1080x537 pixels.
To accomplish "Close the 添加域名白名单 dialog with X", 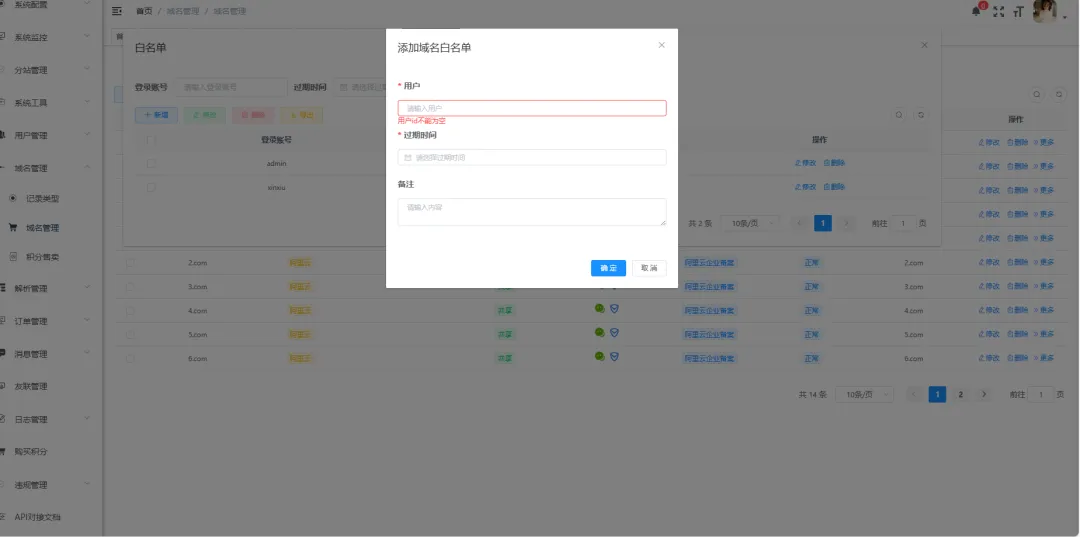I will pos(661,45).
